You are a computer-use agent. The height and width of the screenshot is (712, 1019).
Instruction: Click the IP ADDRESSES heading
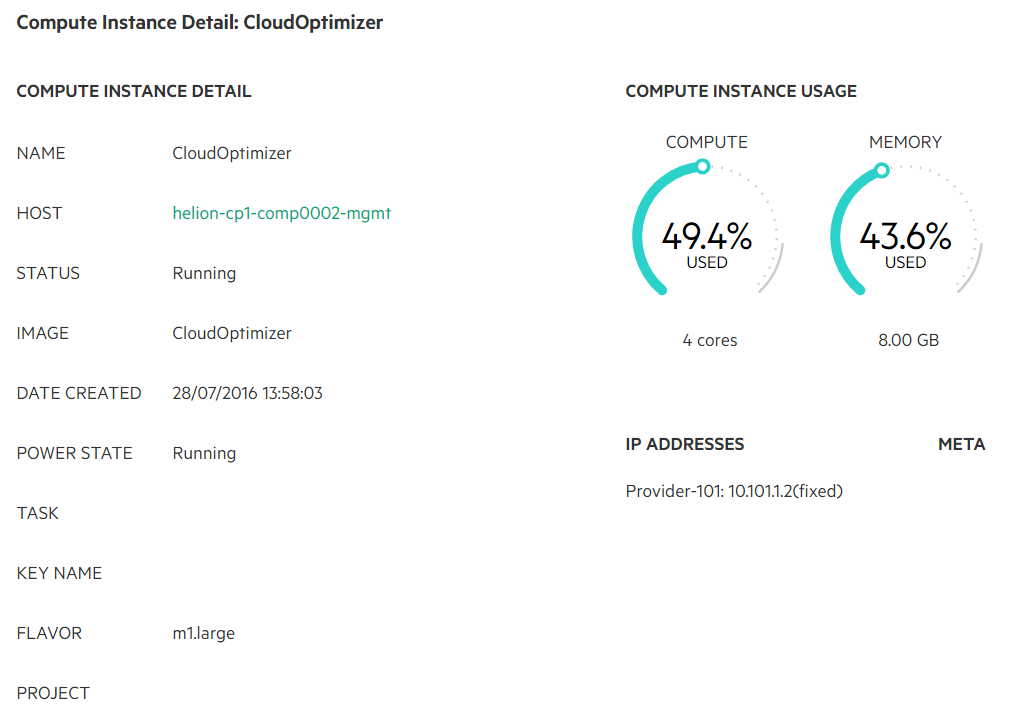point(685,444)
